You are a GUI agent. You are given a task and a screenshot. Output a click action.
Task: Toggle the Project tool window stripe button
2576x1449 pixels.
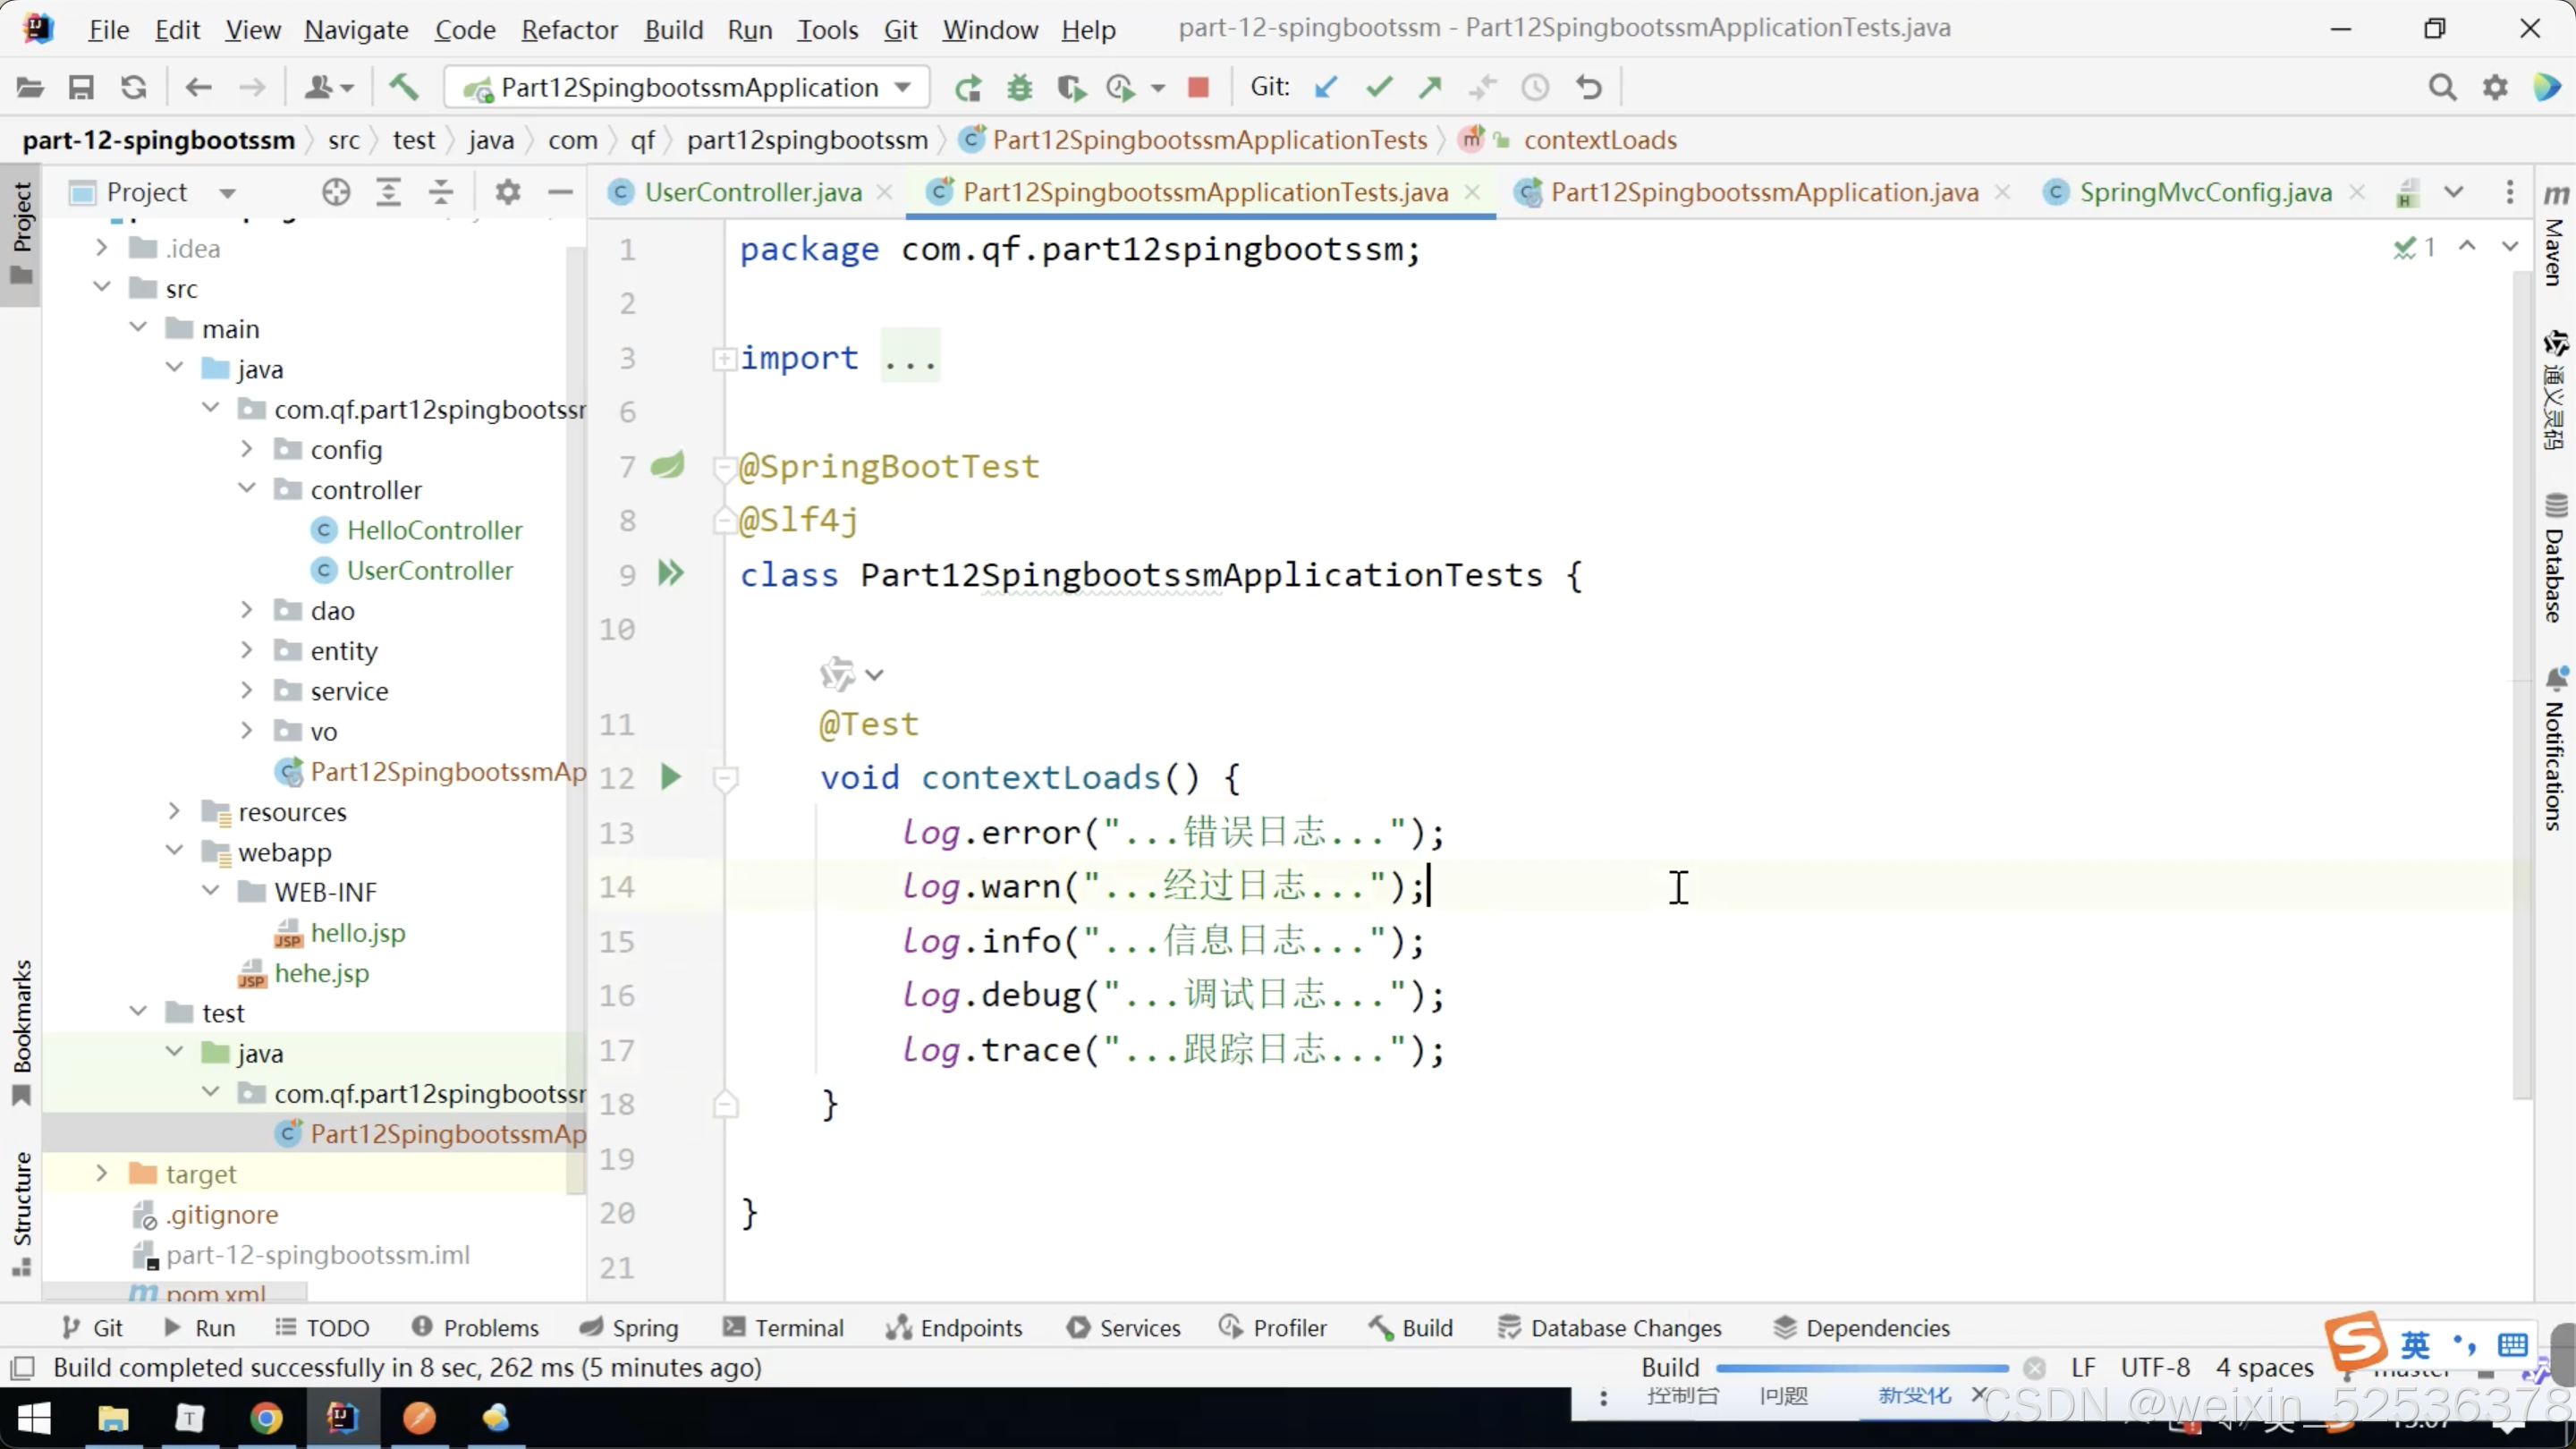[21, 230]
